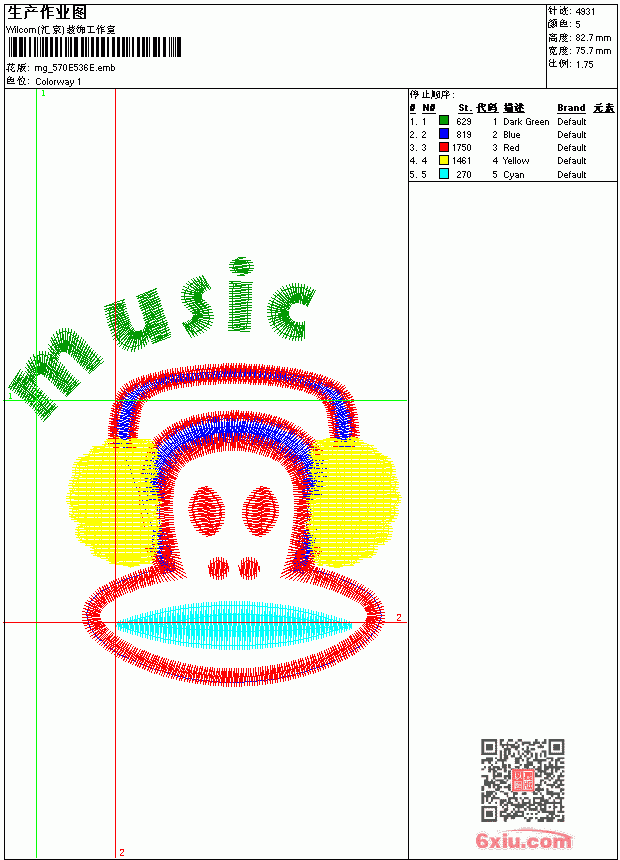Image resolution: width=620 pixels, height=860 pixels.
Task: Click the Colorway 1 label
Action: point(58,82)
